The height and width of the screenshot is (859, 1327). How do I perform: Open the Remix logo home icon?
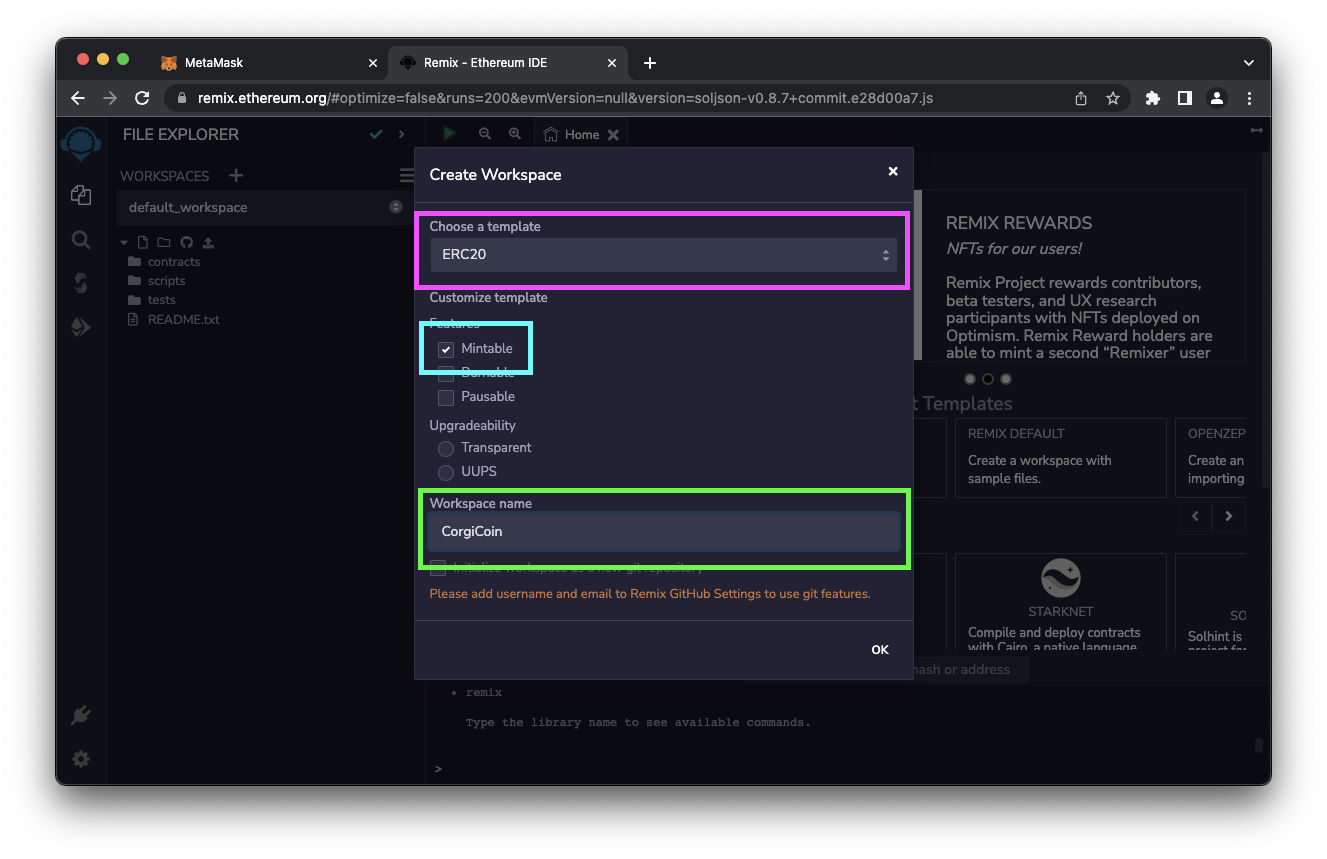coord(81,143)
